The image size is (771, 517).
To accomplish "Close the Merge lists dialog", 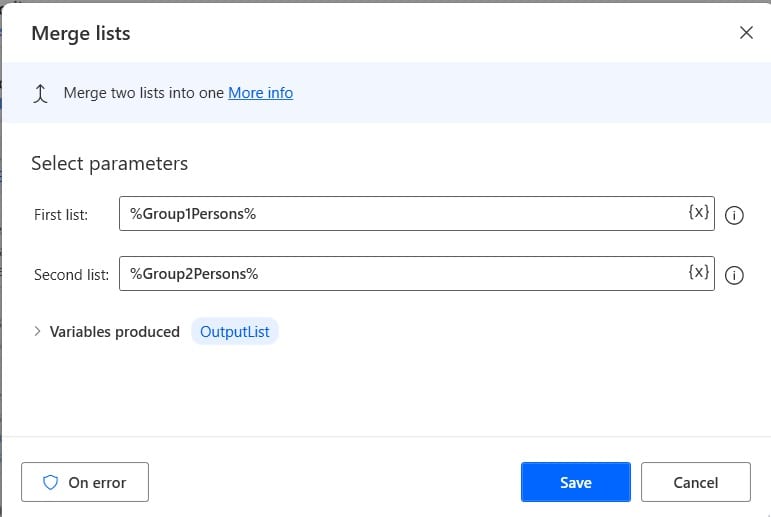I will (x=746, y=33).
